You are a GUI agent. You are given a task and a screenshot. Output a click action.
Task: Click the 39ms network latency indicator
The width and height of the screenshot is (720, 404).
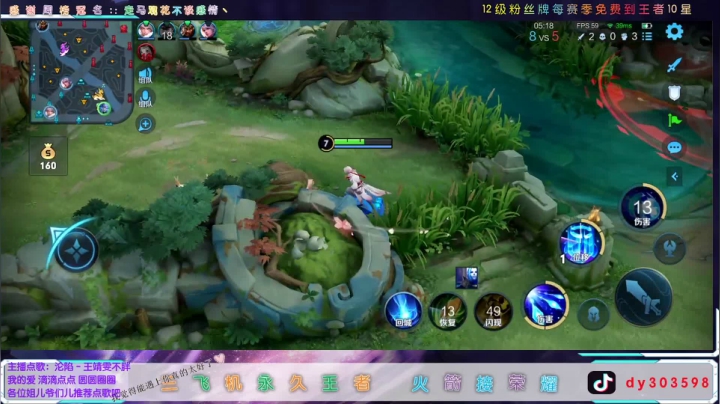click(x=619, y=26)
